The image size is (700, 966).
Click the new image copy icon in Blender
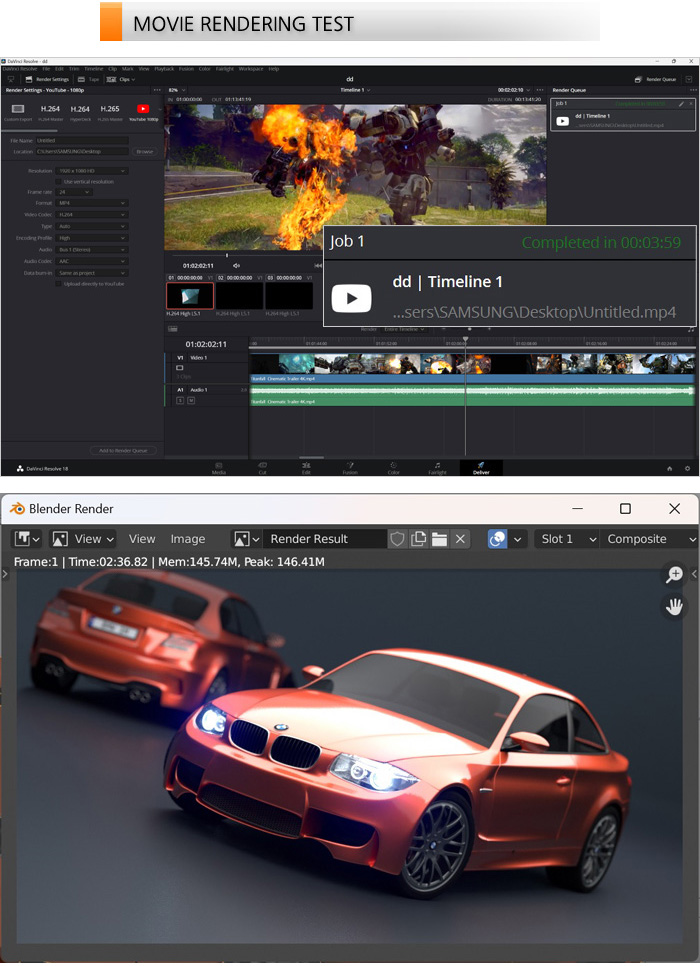[418, 539]
